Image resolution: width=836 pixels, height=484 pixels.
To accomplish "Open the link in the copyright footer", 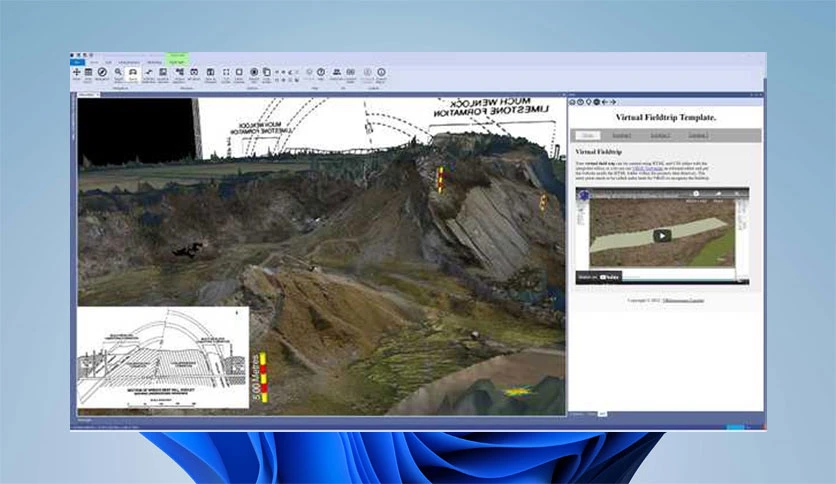I will coord(683,300).
